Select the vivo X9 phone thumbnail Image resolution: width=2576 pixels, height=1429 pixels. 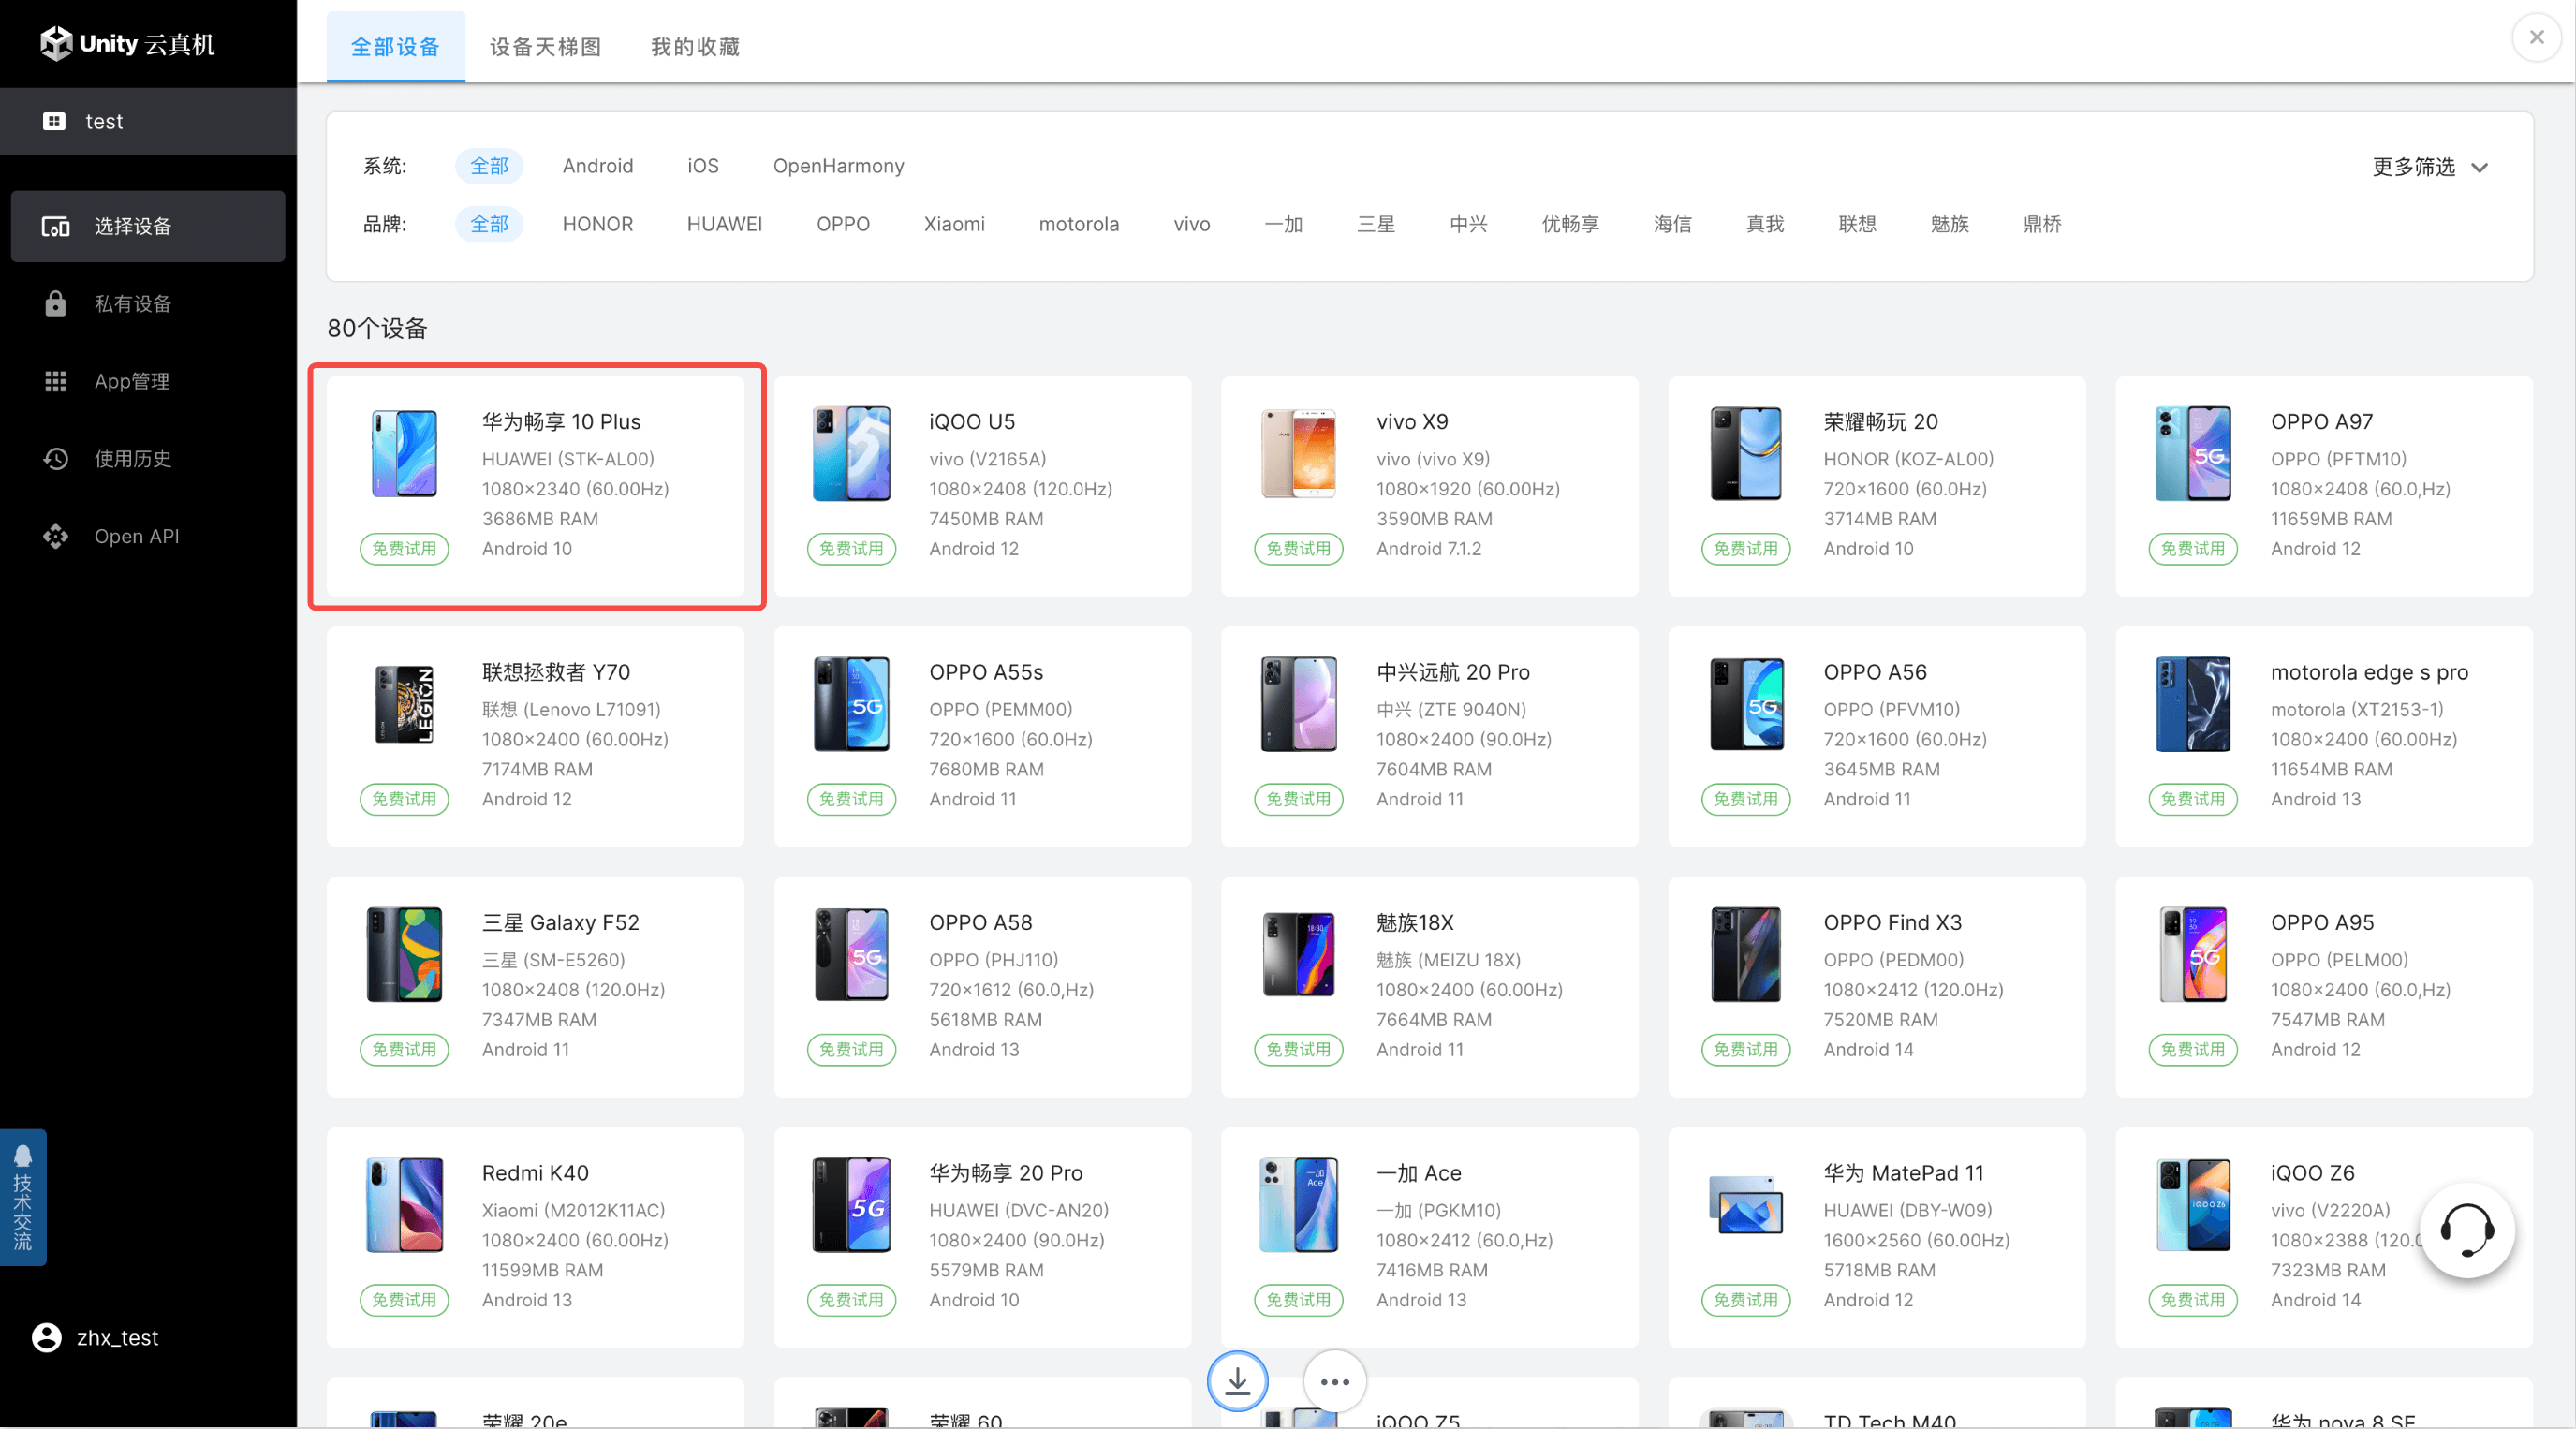(x=1298, y=453)
